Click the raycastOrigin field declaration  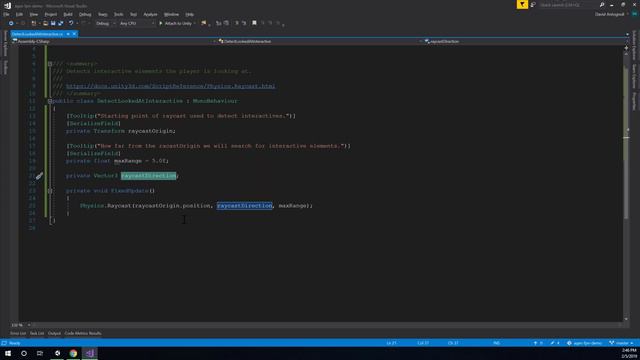(x=151, y=131)
